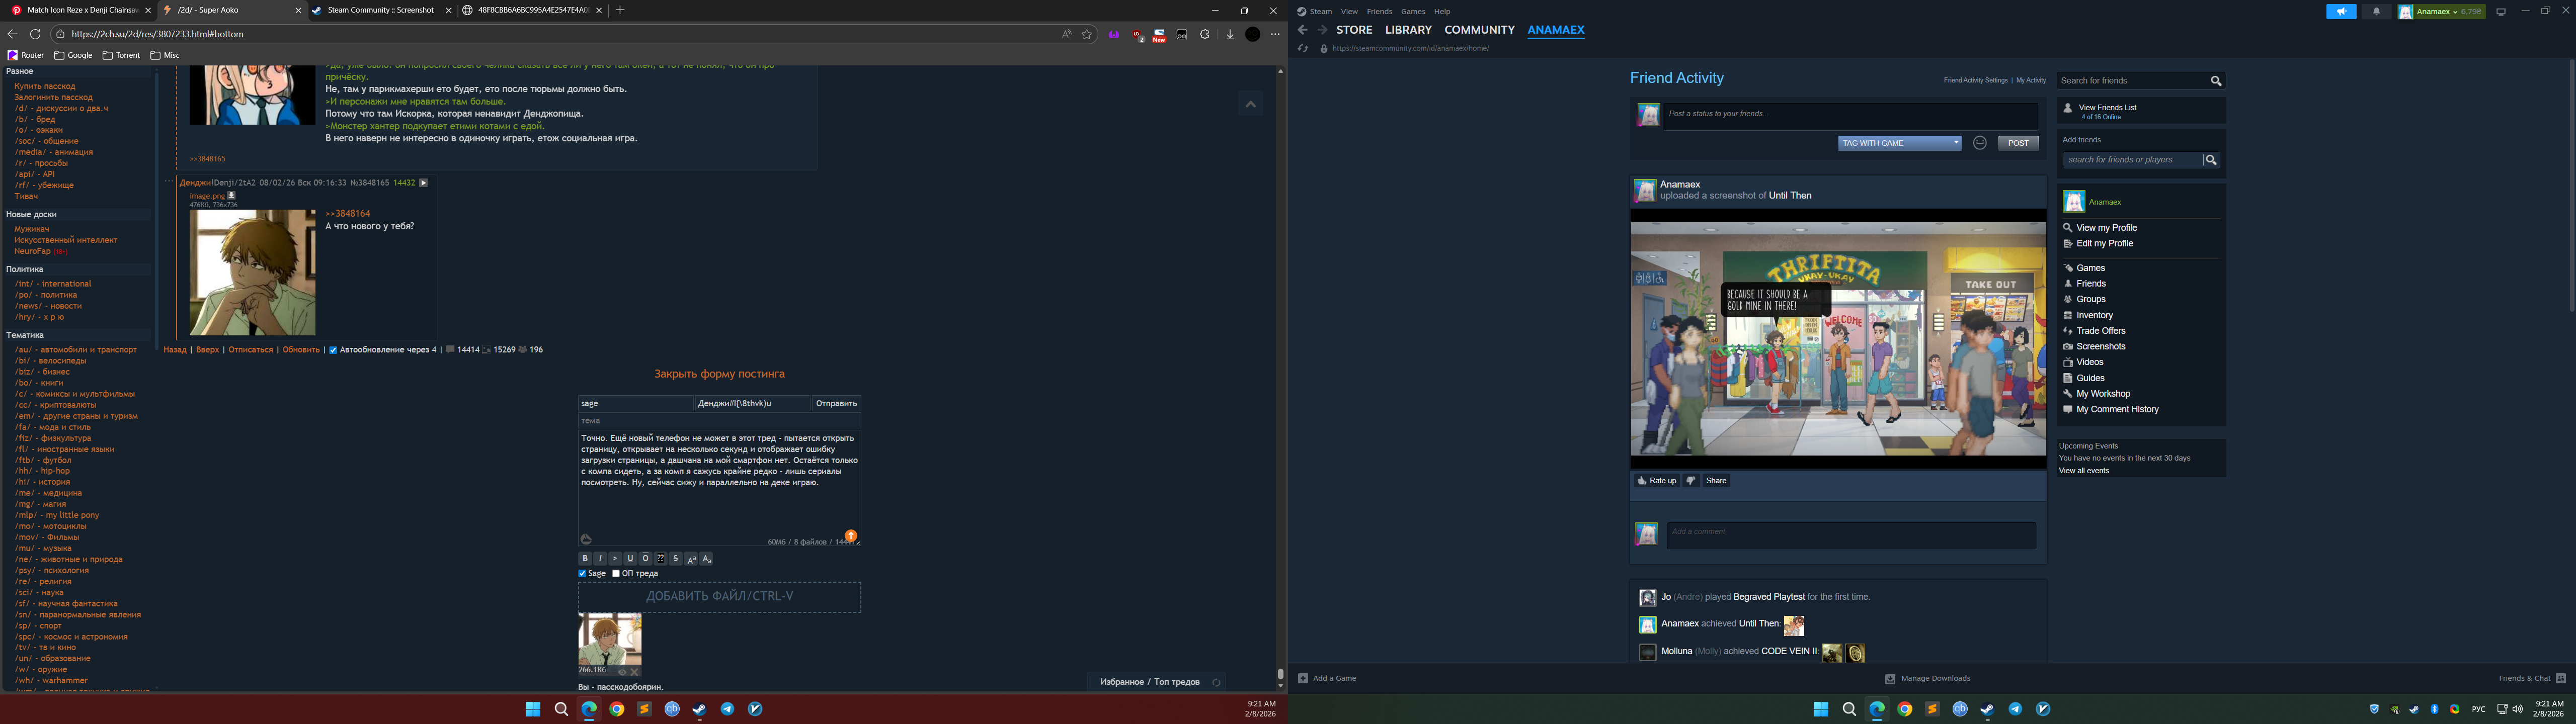Click the Rate up thumbs-up button

pyautogui.click(x=1656, y=481)
